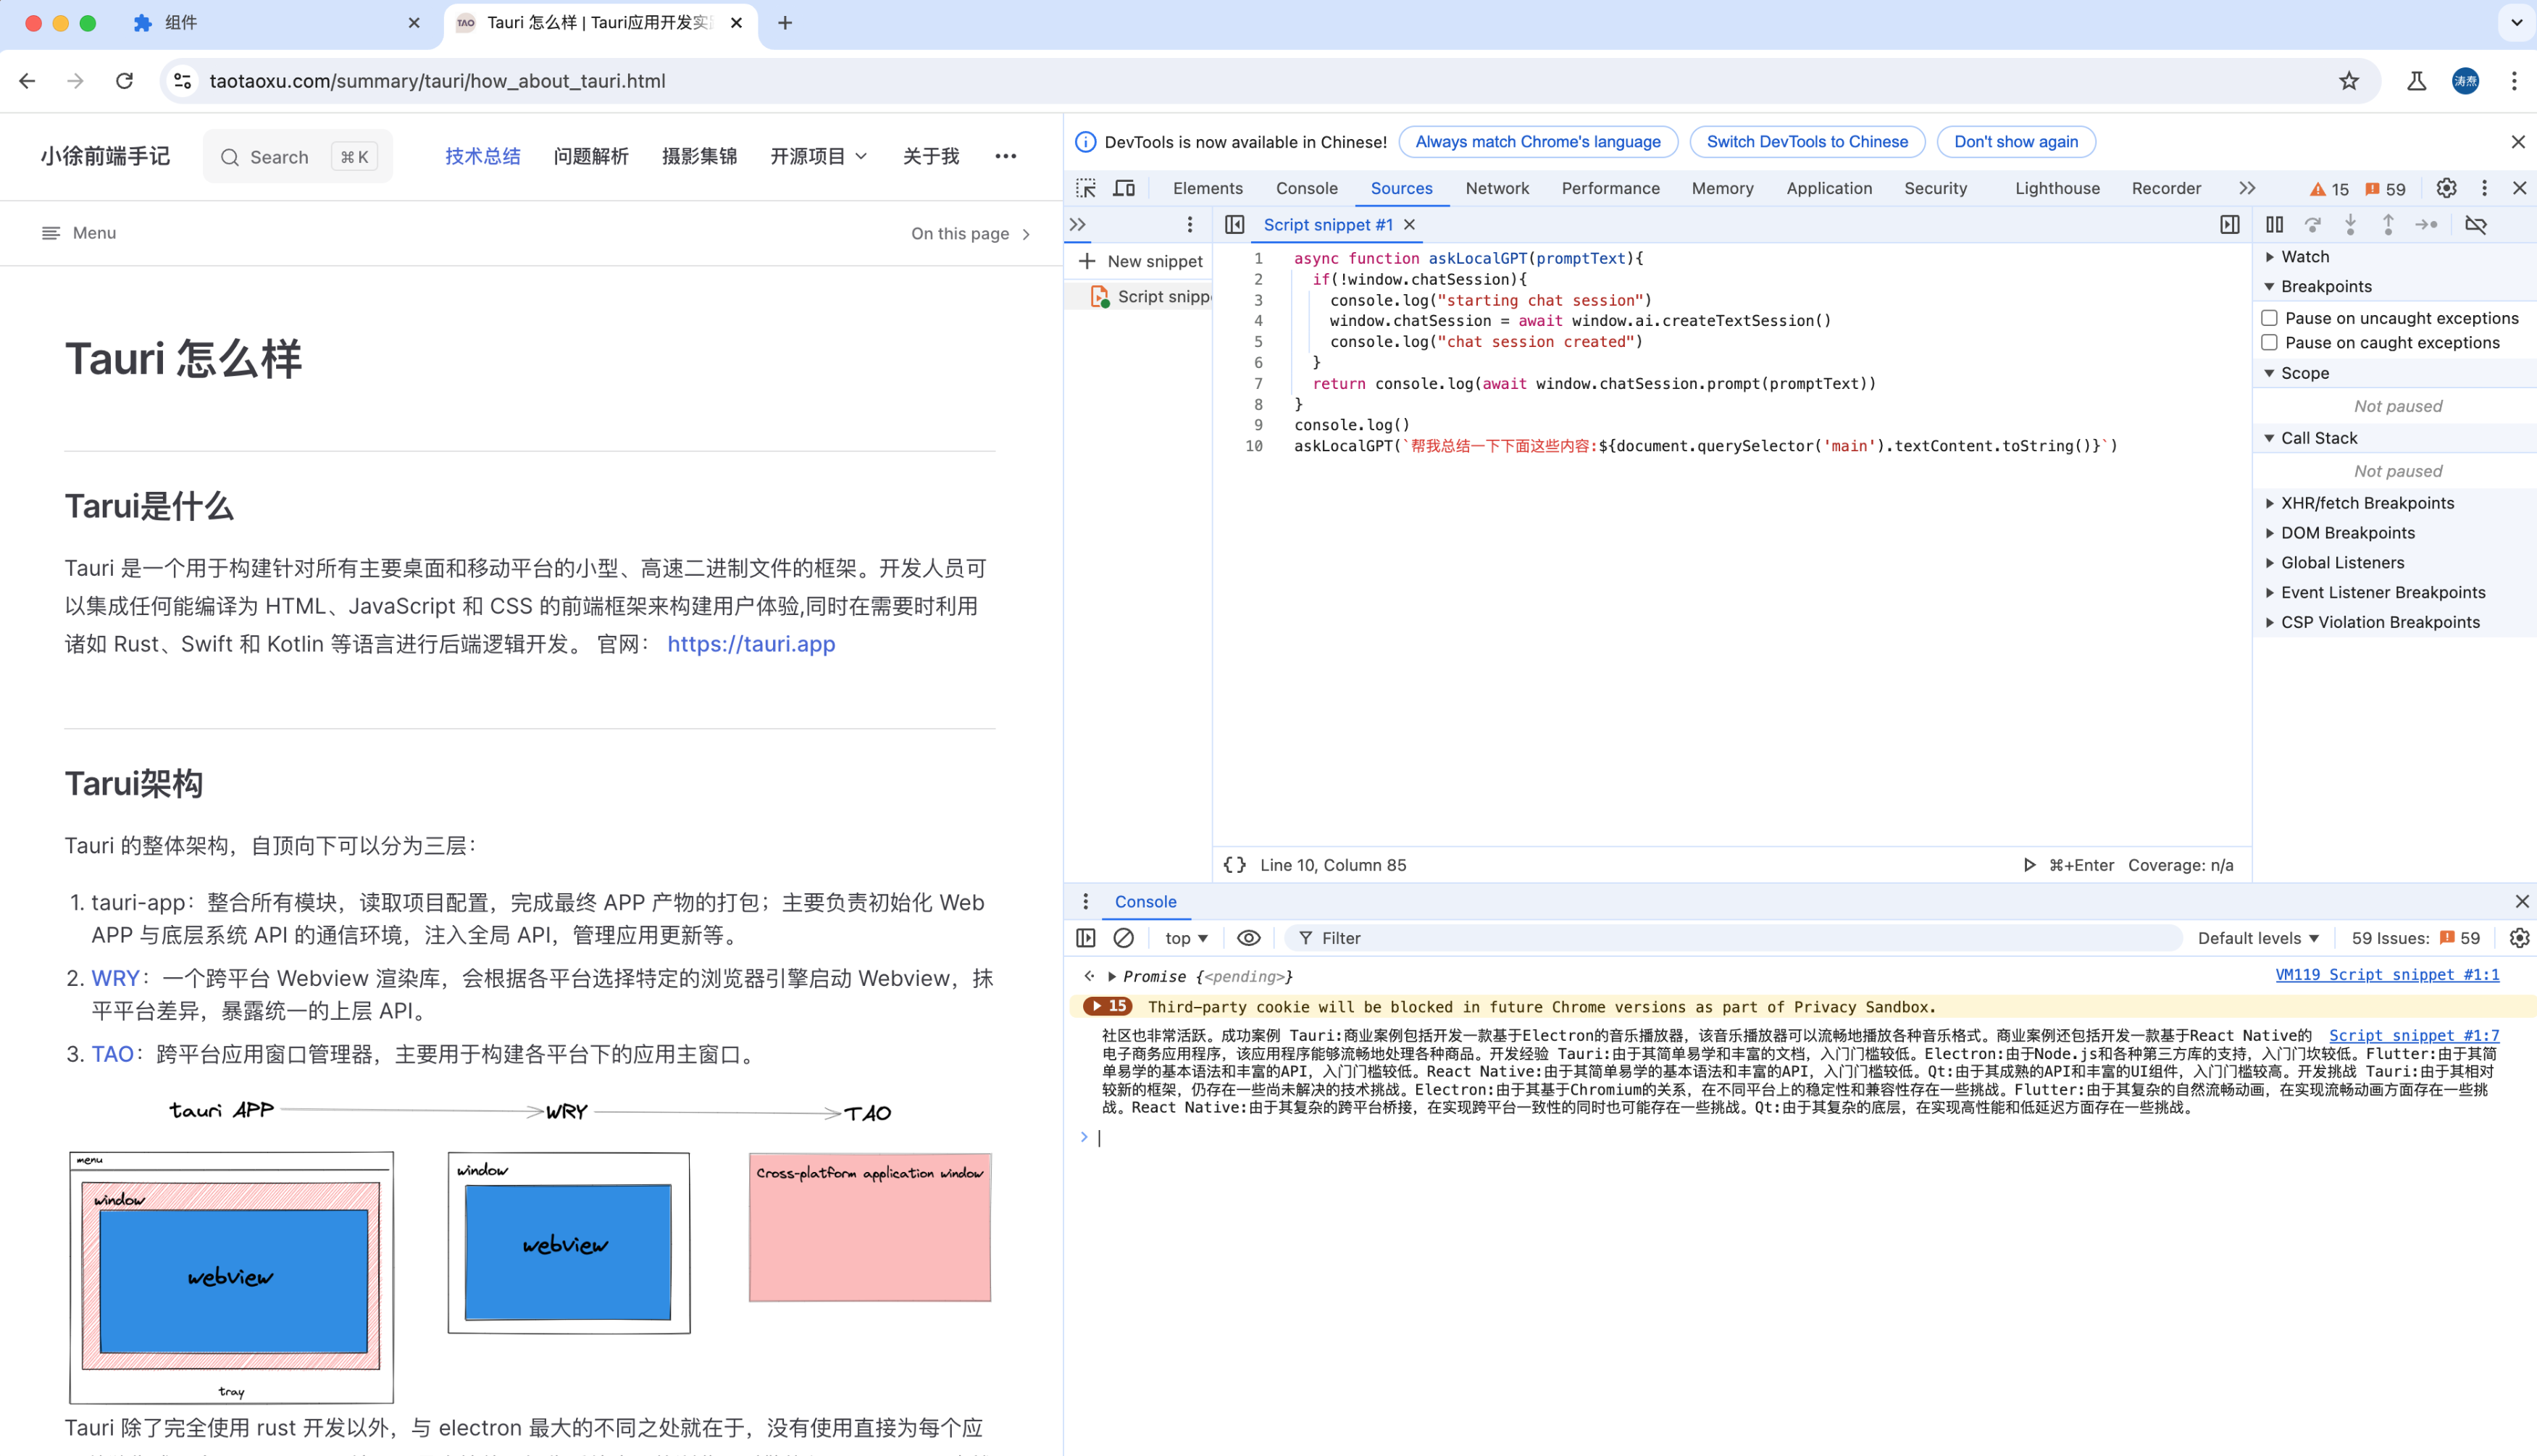Click the step into icon

(x=2350, y=225)
